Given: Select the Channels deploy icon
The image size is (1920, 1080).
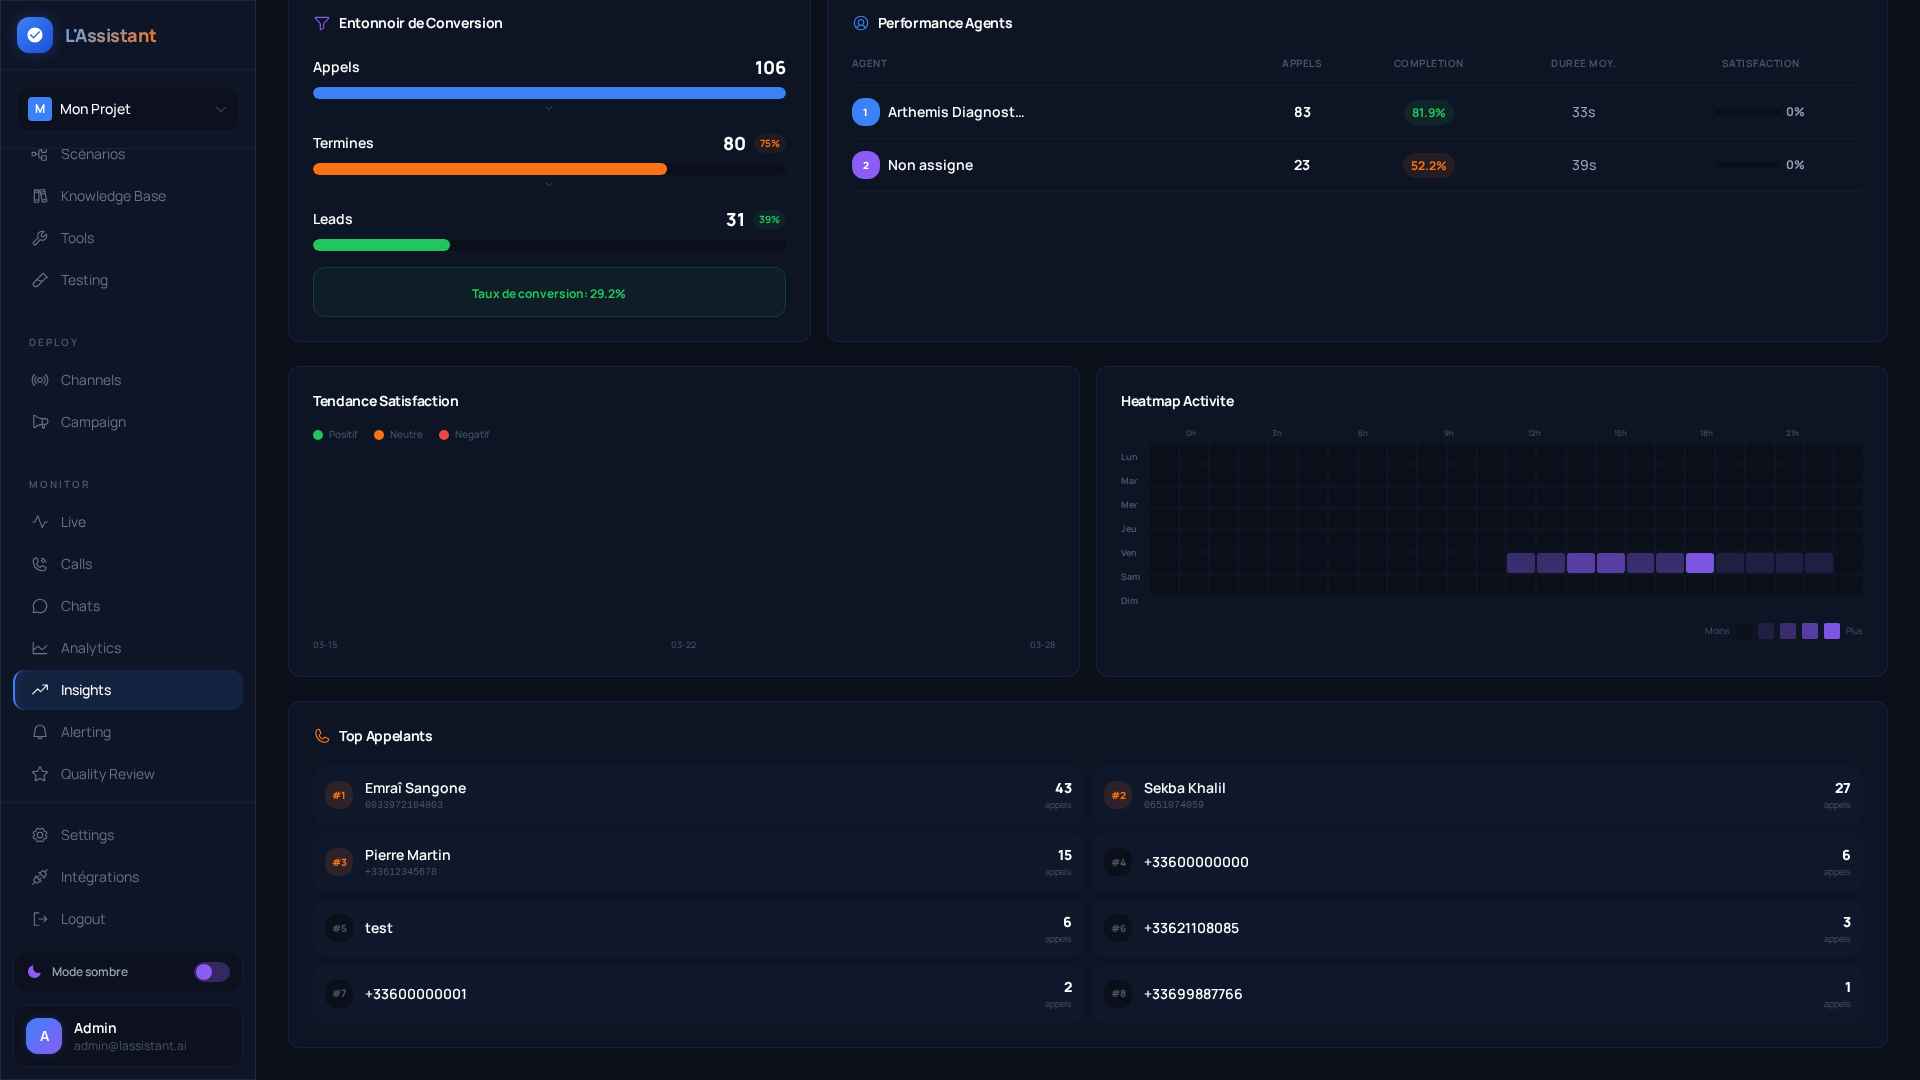Looking at the screenshot, I should [x=40, y=380].
